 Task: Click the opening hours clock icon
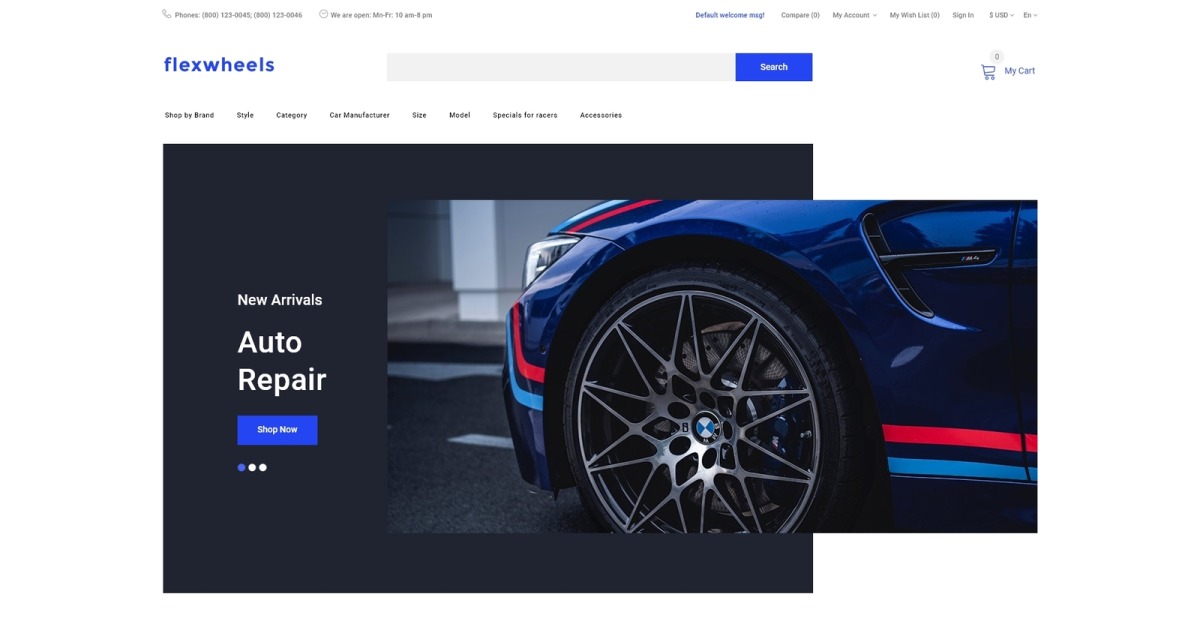323,14
